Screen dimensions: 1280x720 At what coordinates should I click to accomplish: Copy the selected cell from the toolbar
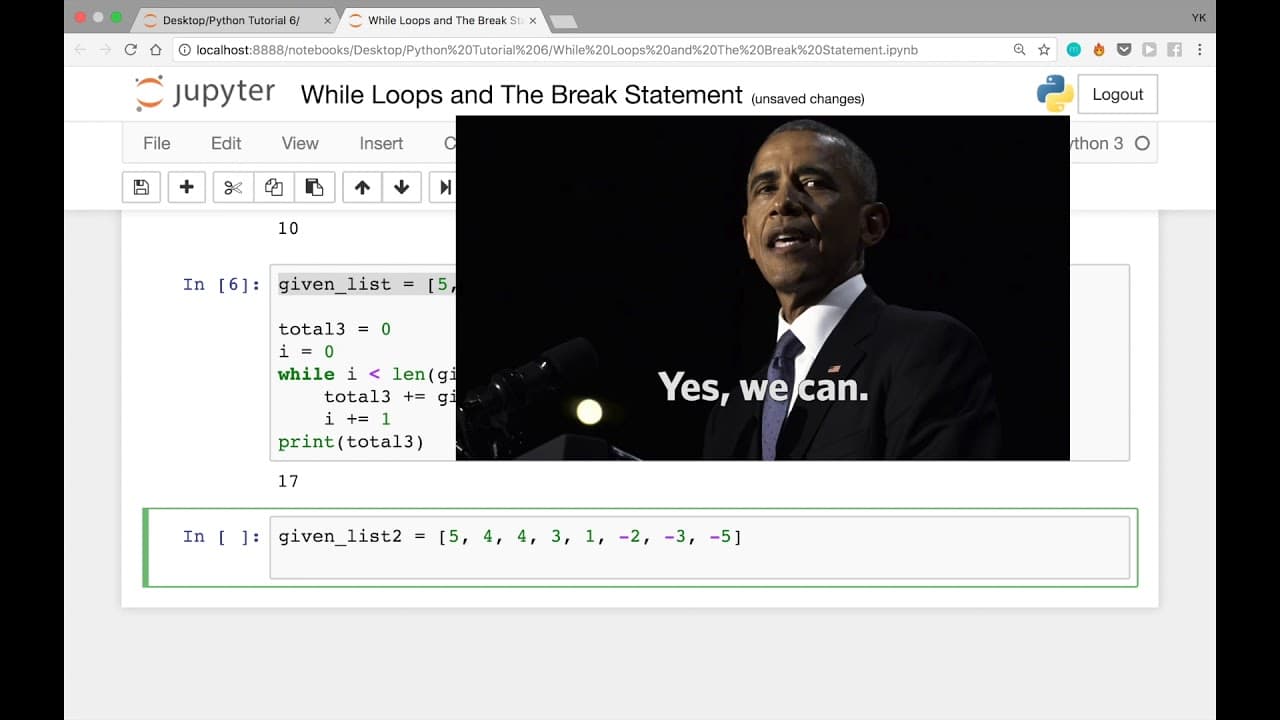coord(273,187)
